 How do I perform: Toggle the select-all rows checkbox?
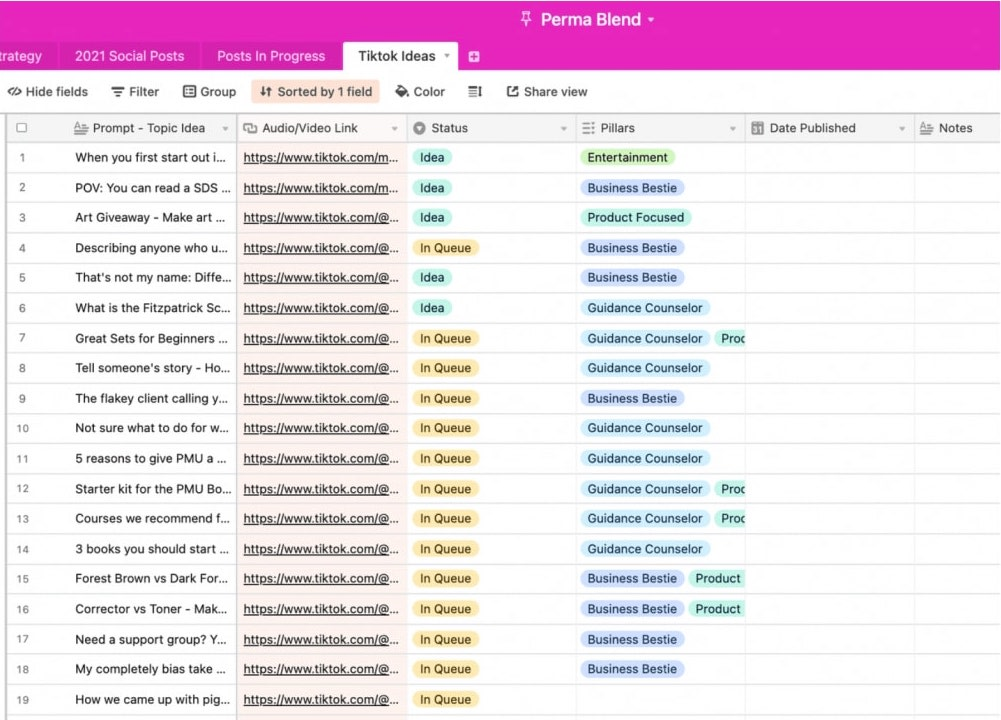coord(22,128)
